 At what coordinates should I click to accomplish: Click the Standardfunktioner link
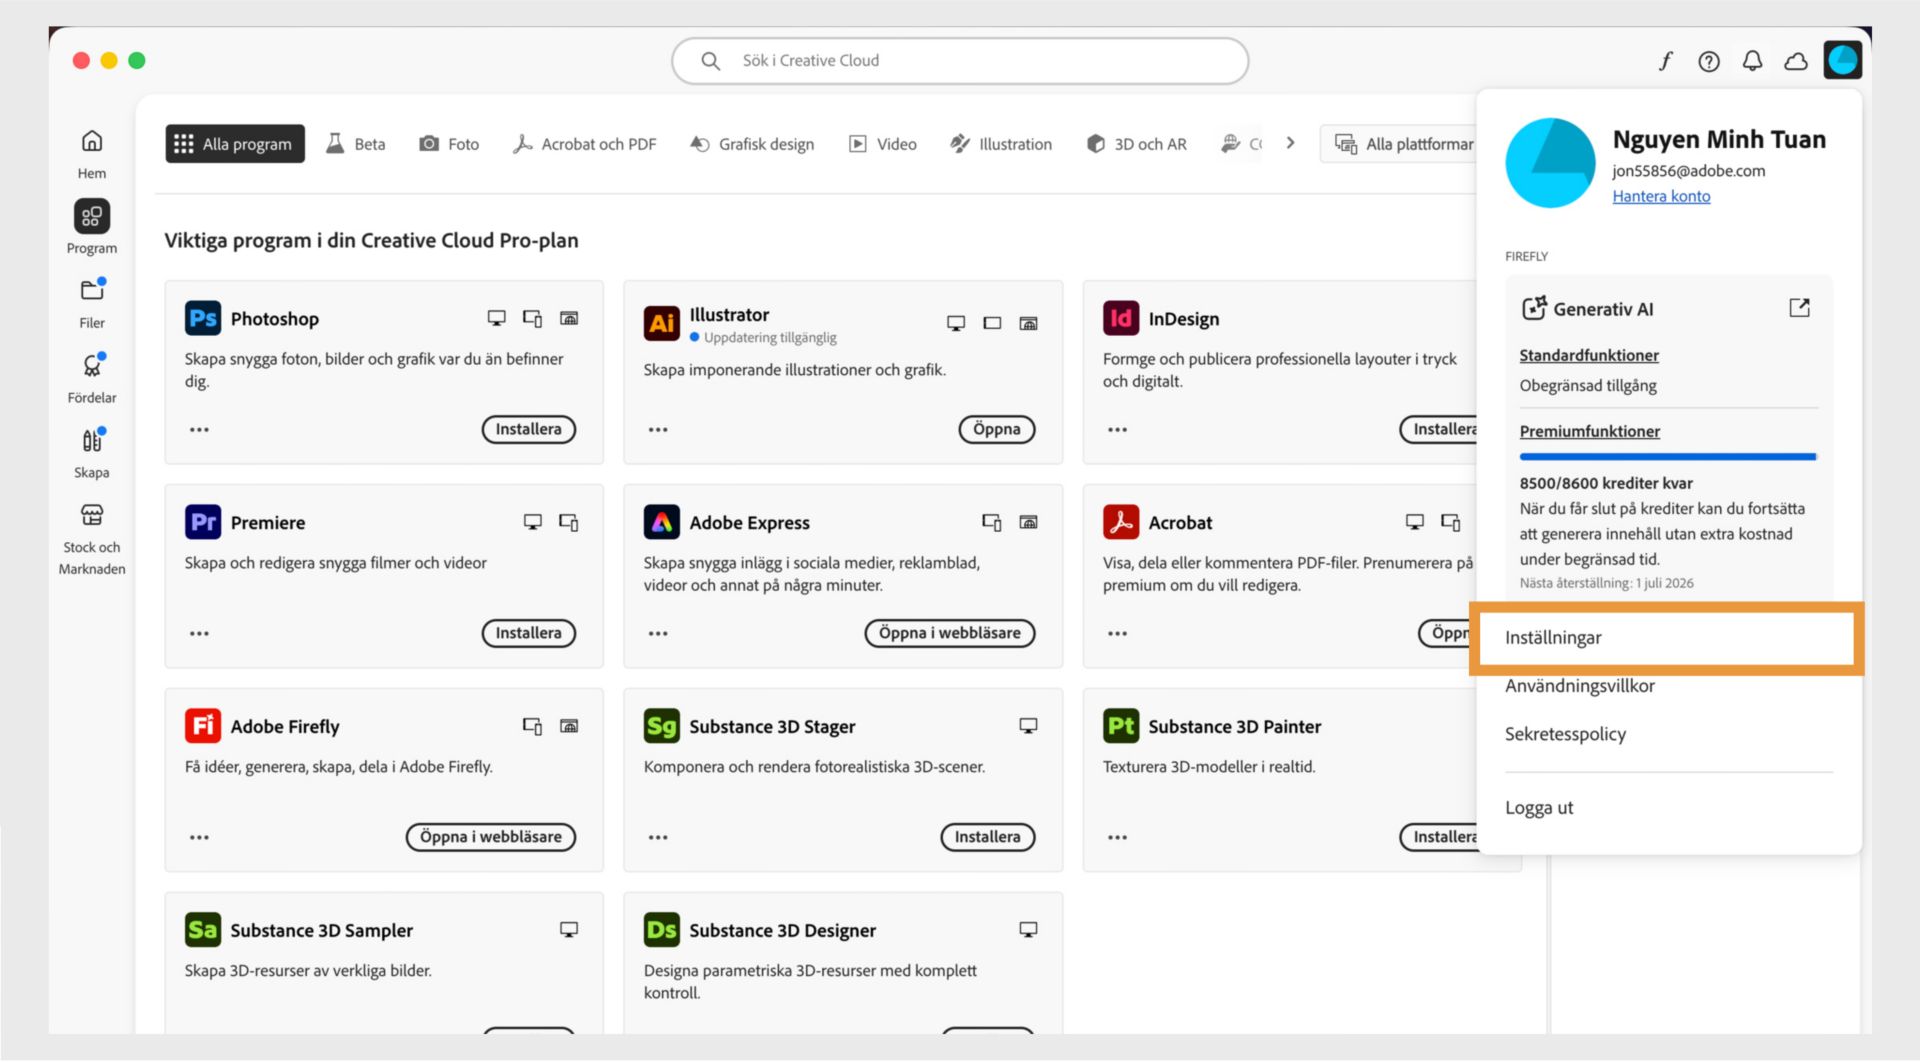1589,355
